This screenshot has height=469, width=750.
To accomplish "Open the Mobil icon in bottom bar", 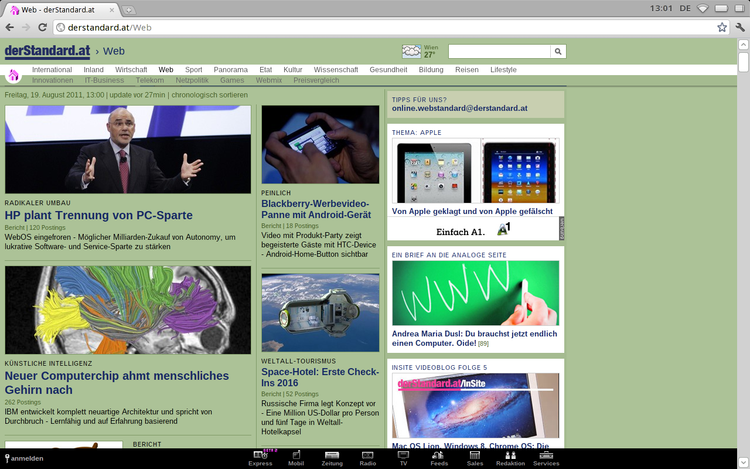I will (x=296, y=457).
